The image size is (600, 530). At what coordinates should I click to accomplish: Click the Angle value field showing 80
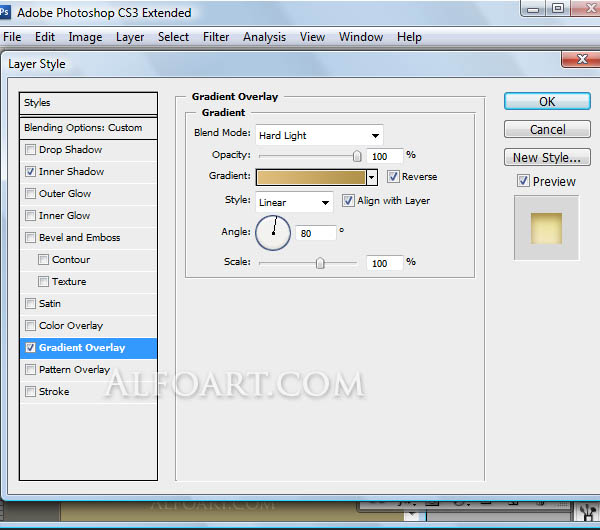click(316, 233)
